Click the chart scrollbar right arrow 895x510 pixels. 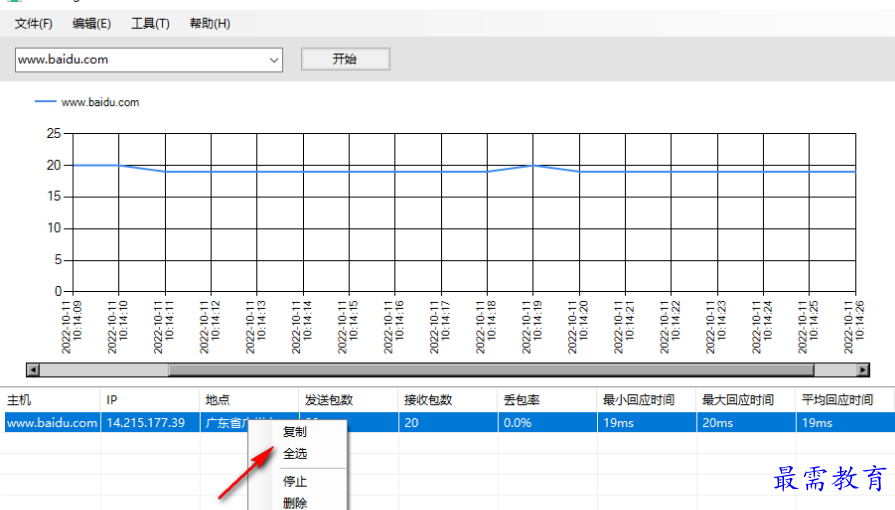pos(863,370)
